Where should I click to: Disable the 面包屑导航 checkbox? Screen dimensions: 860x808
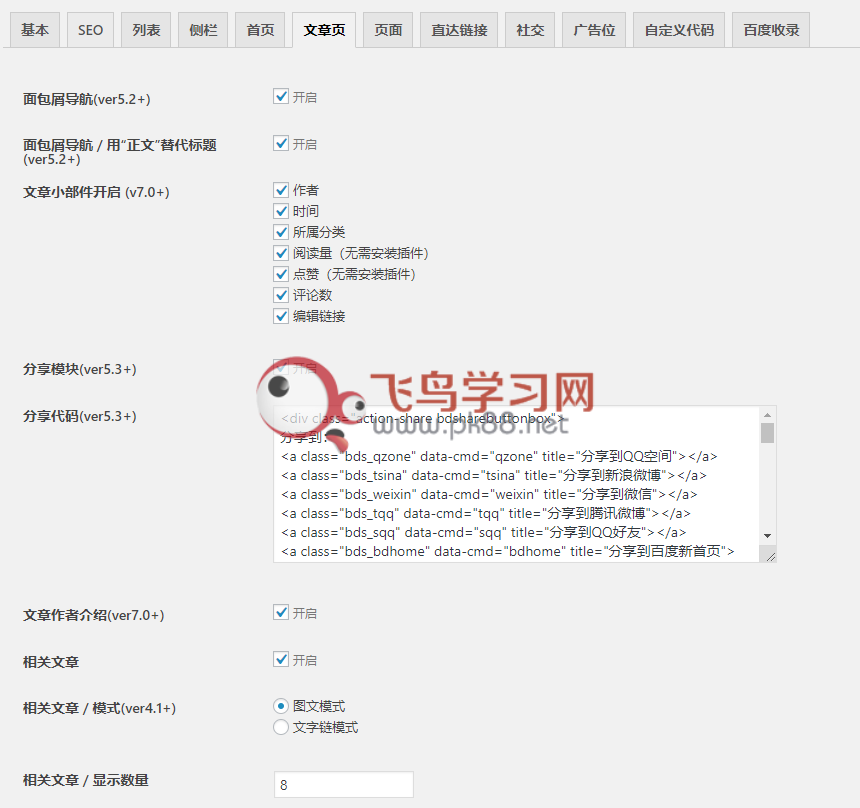(x=281, y=97)
